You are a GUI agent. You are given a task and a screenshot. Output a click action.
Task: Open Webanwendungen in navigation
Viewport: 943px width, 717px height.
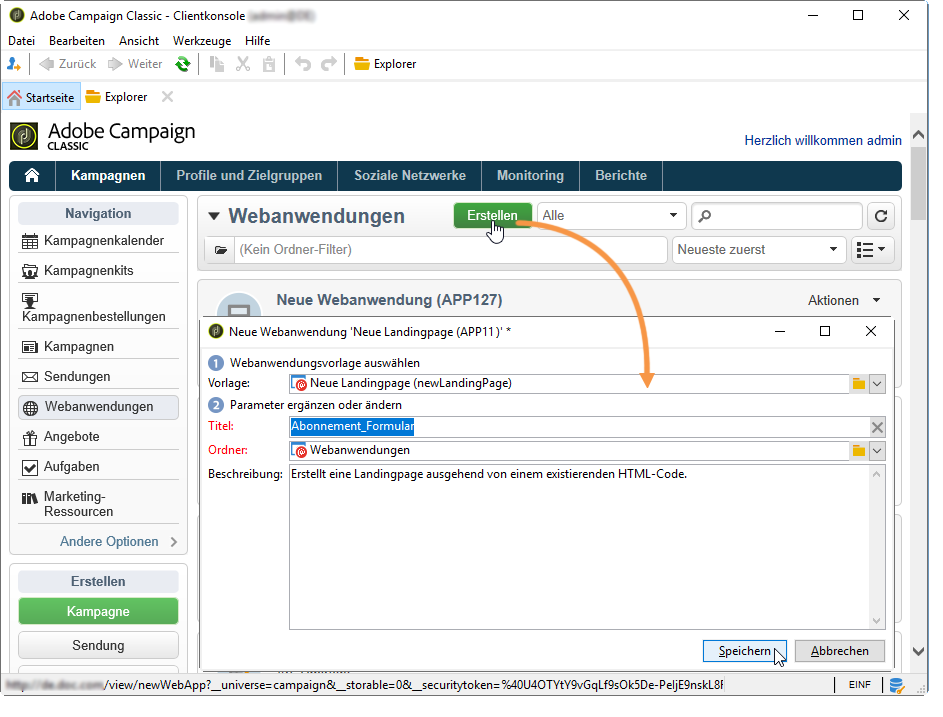[99, 407]
